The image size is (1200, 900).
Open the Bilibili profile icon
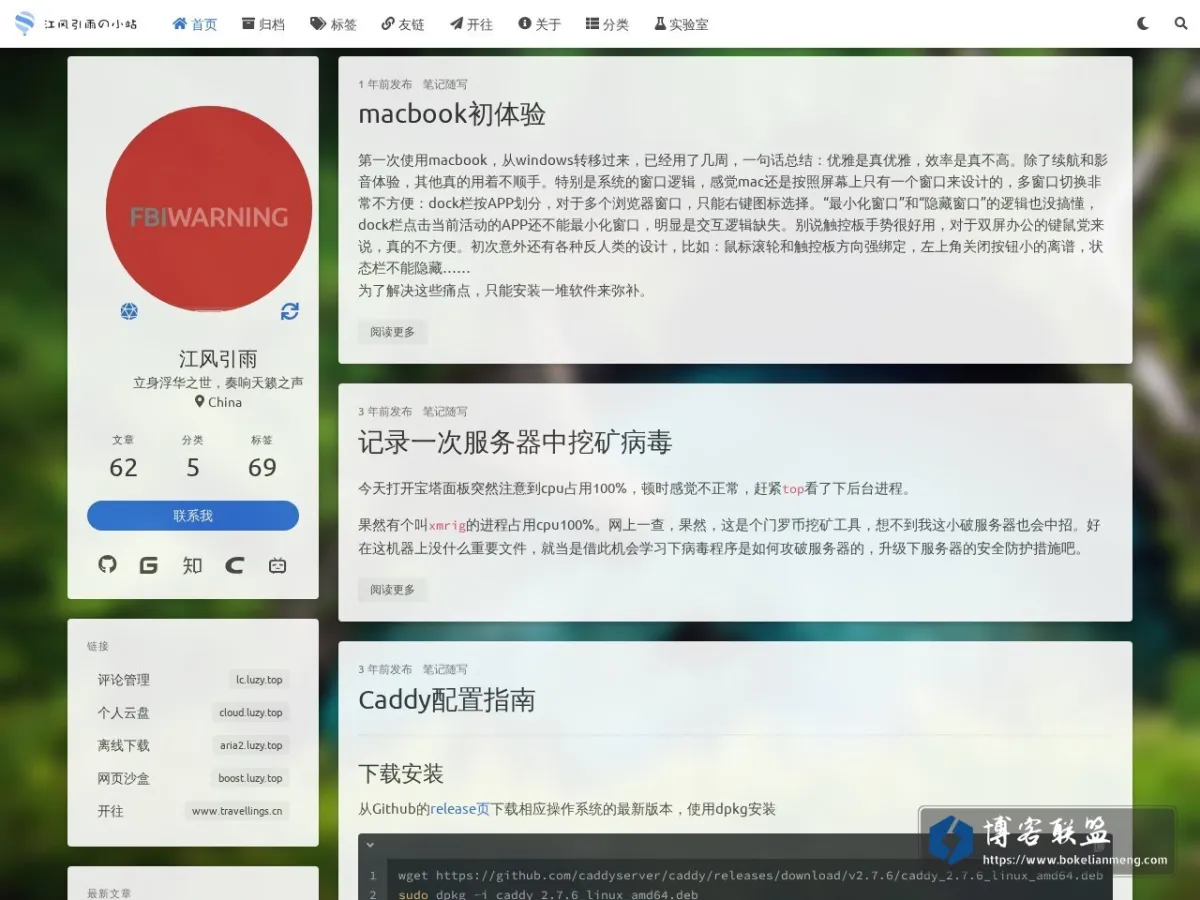click(x=278, y=565)
